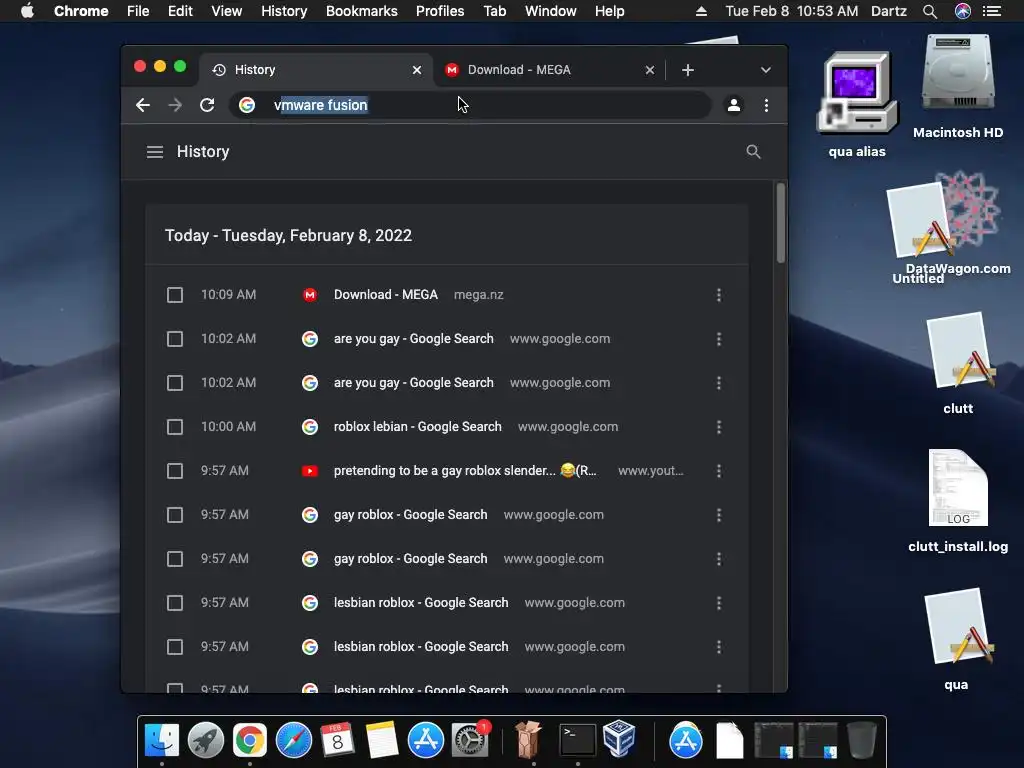1024x768 pixels.
Task: Click the forward navigation arrow in Chrome
Action: click(x=174, y=105)
